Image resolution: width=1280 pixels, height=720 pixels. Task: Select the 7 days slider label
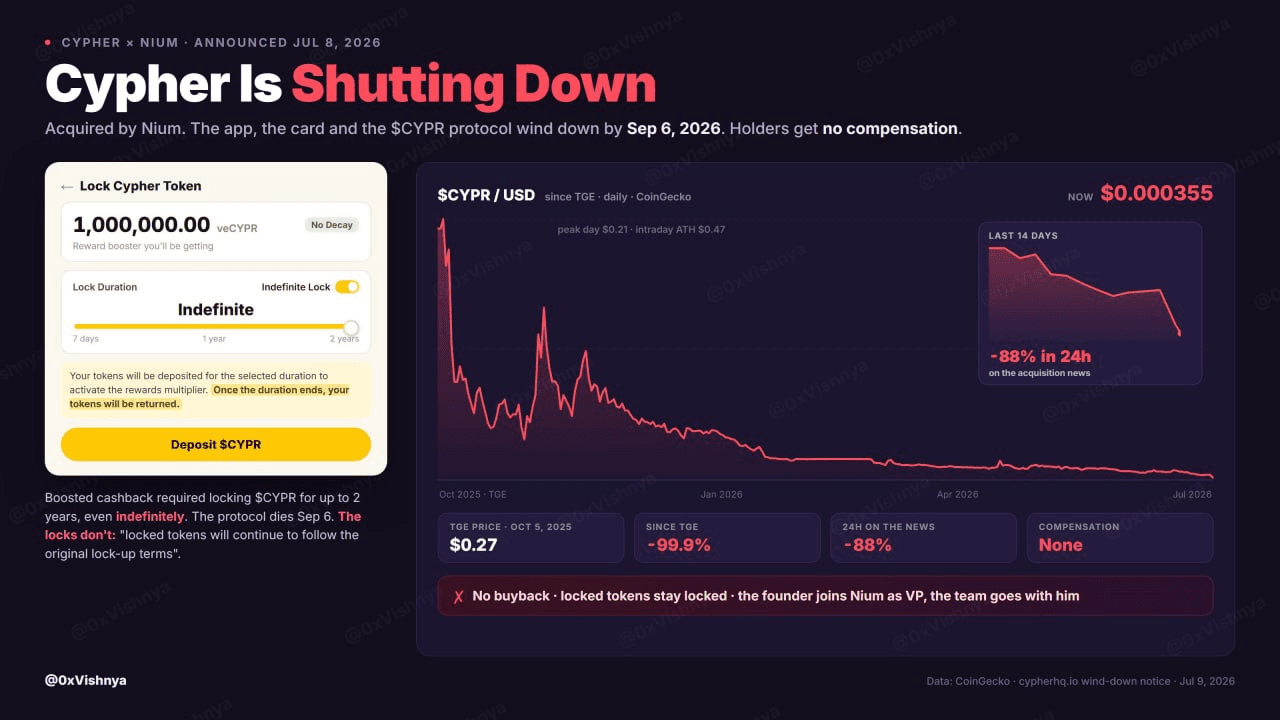[86, 339]
